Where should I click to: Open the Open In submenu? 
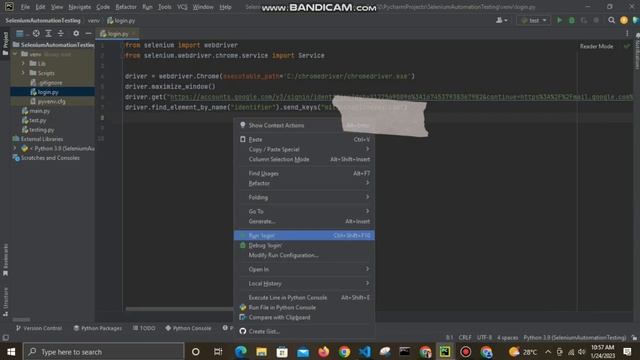coord(304,269)
